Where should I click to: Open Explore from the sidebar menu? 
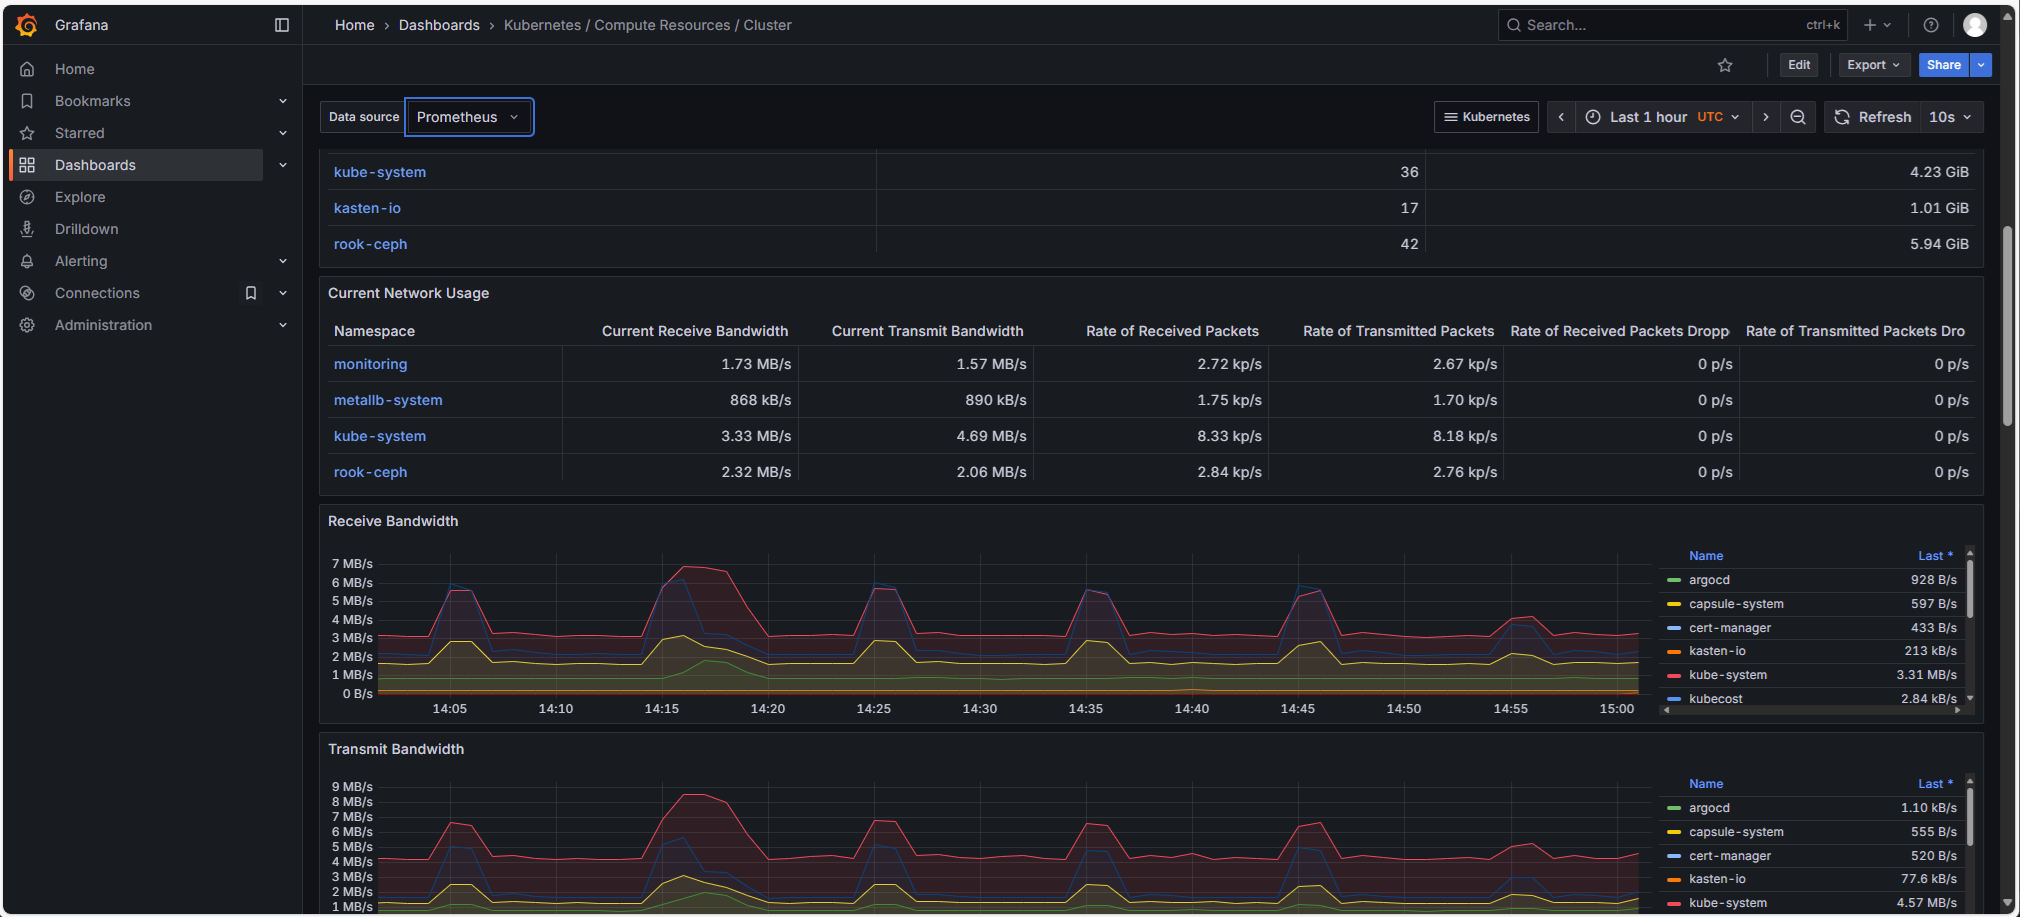click(80, 197)
